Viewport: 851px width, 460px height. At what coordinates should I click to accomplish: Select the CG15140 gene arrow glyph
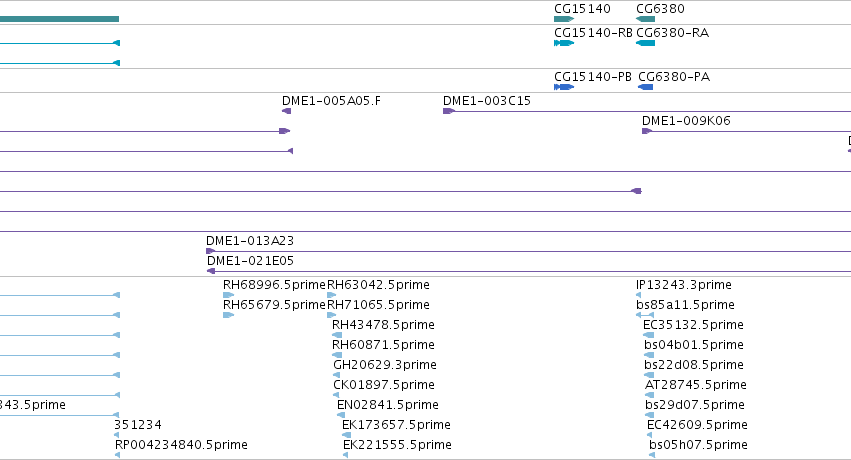[x=564, y=19]
